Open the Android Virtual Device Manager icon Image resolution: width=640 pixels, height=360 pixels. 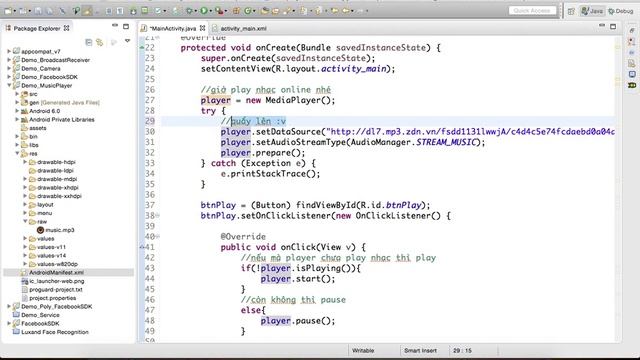(144, 11)
